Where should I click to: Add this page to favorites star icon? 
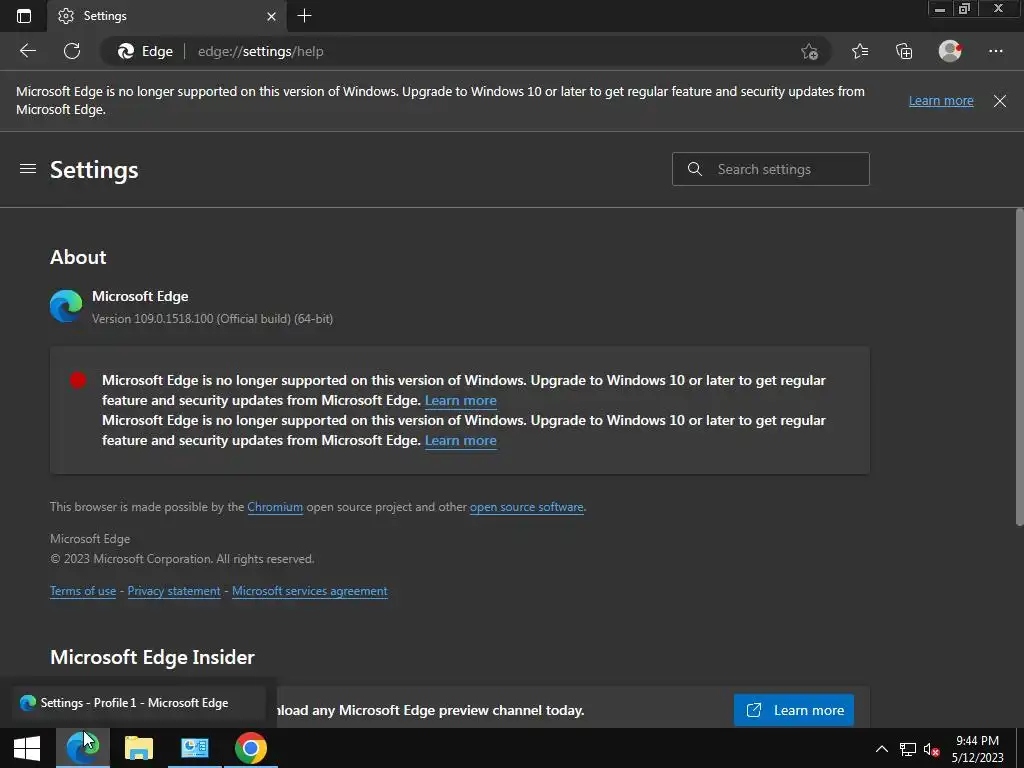pyautogui.click(x=809, y=52)
